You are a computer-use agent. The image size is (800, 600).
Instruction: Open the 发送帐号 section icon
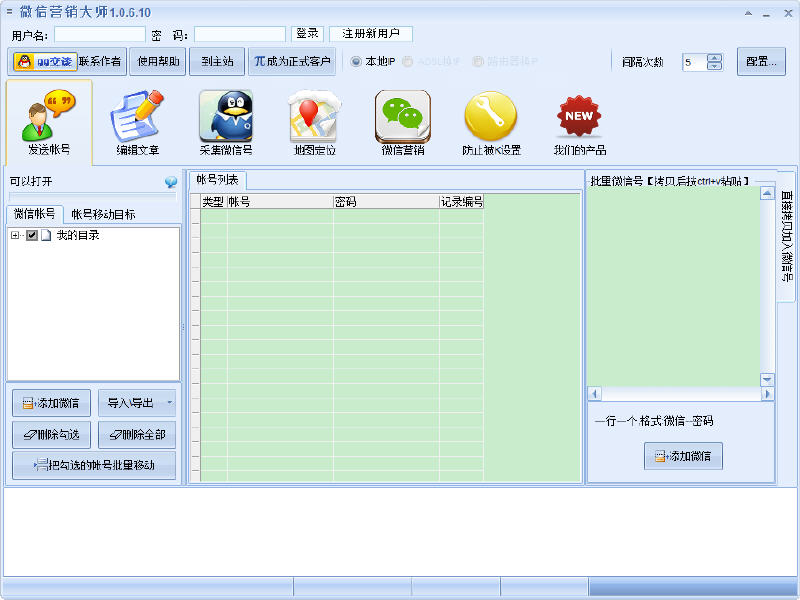tap(49, 122)
